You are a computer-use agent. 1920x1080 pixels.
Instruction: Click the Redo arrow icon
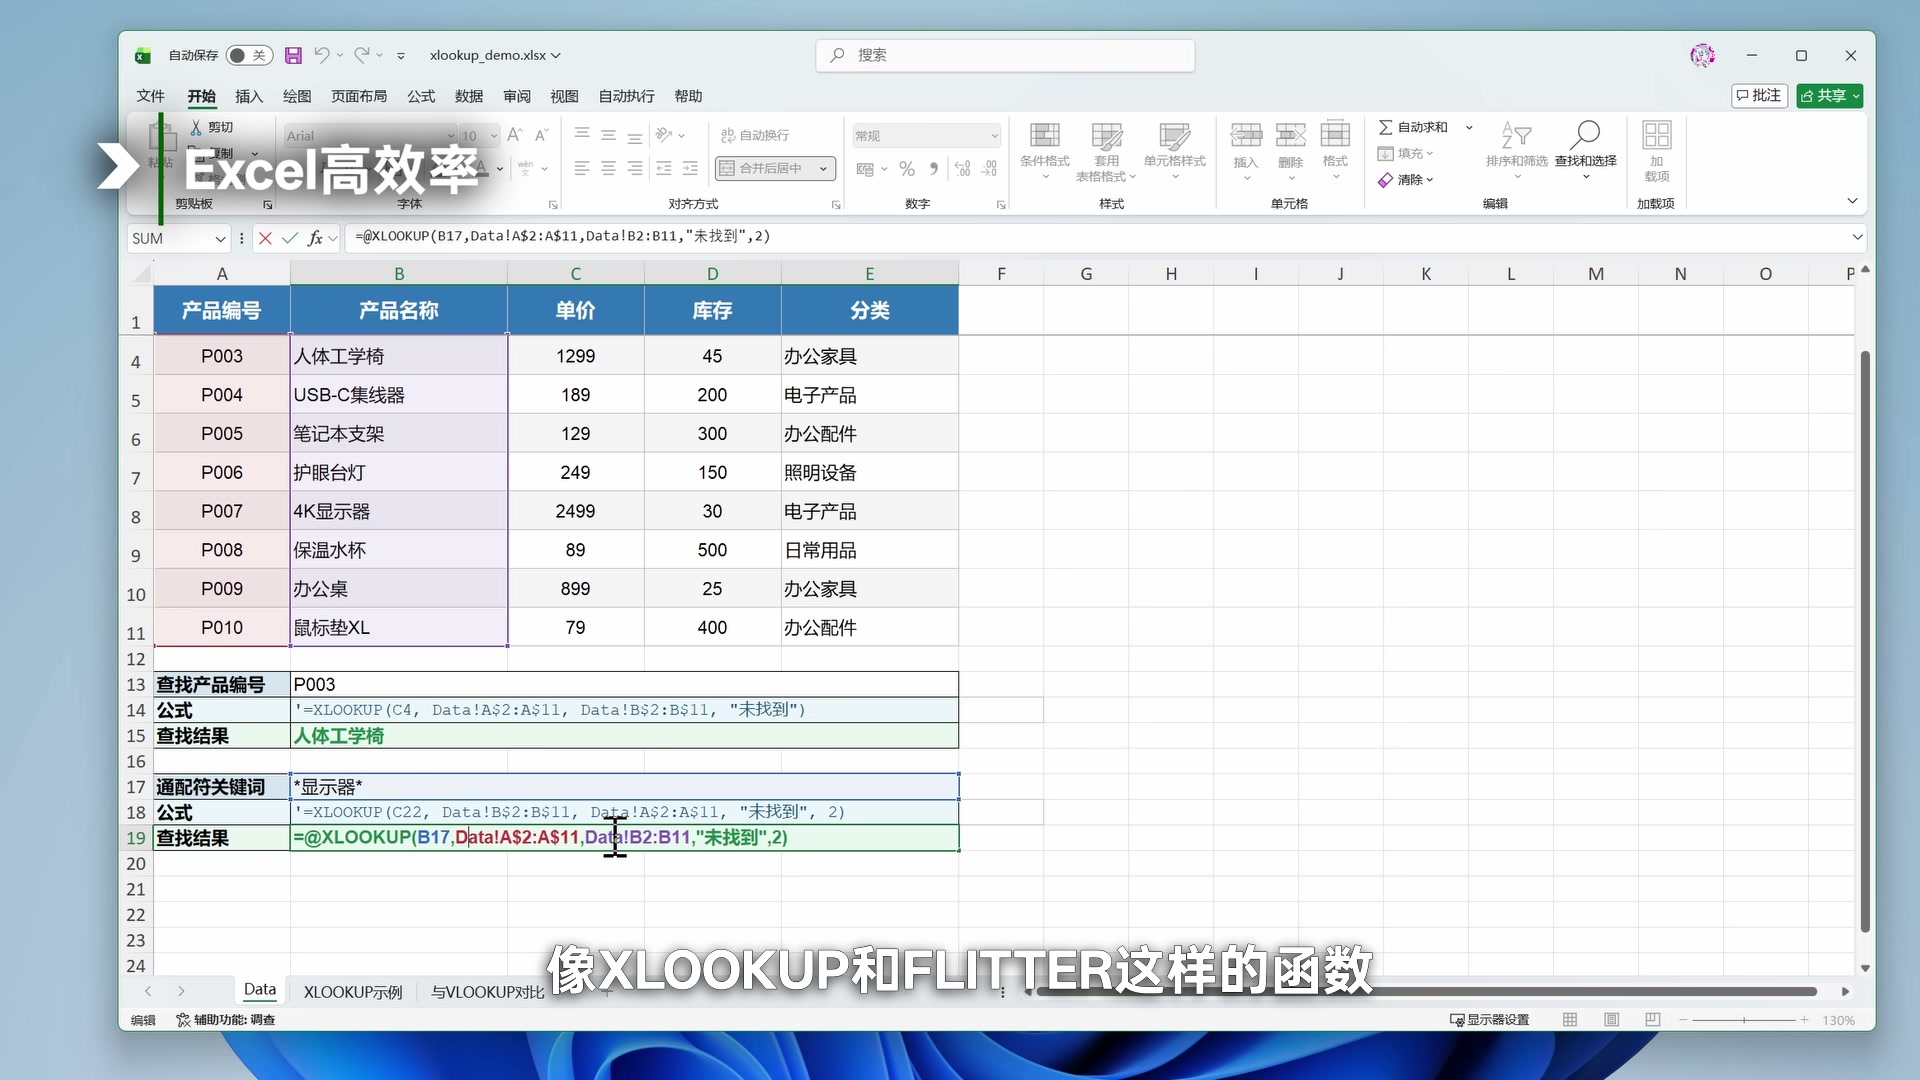(x=361, y=55)
